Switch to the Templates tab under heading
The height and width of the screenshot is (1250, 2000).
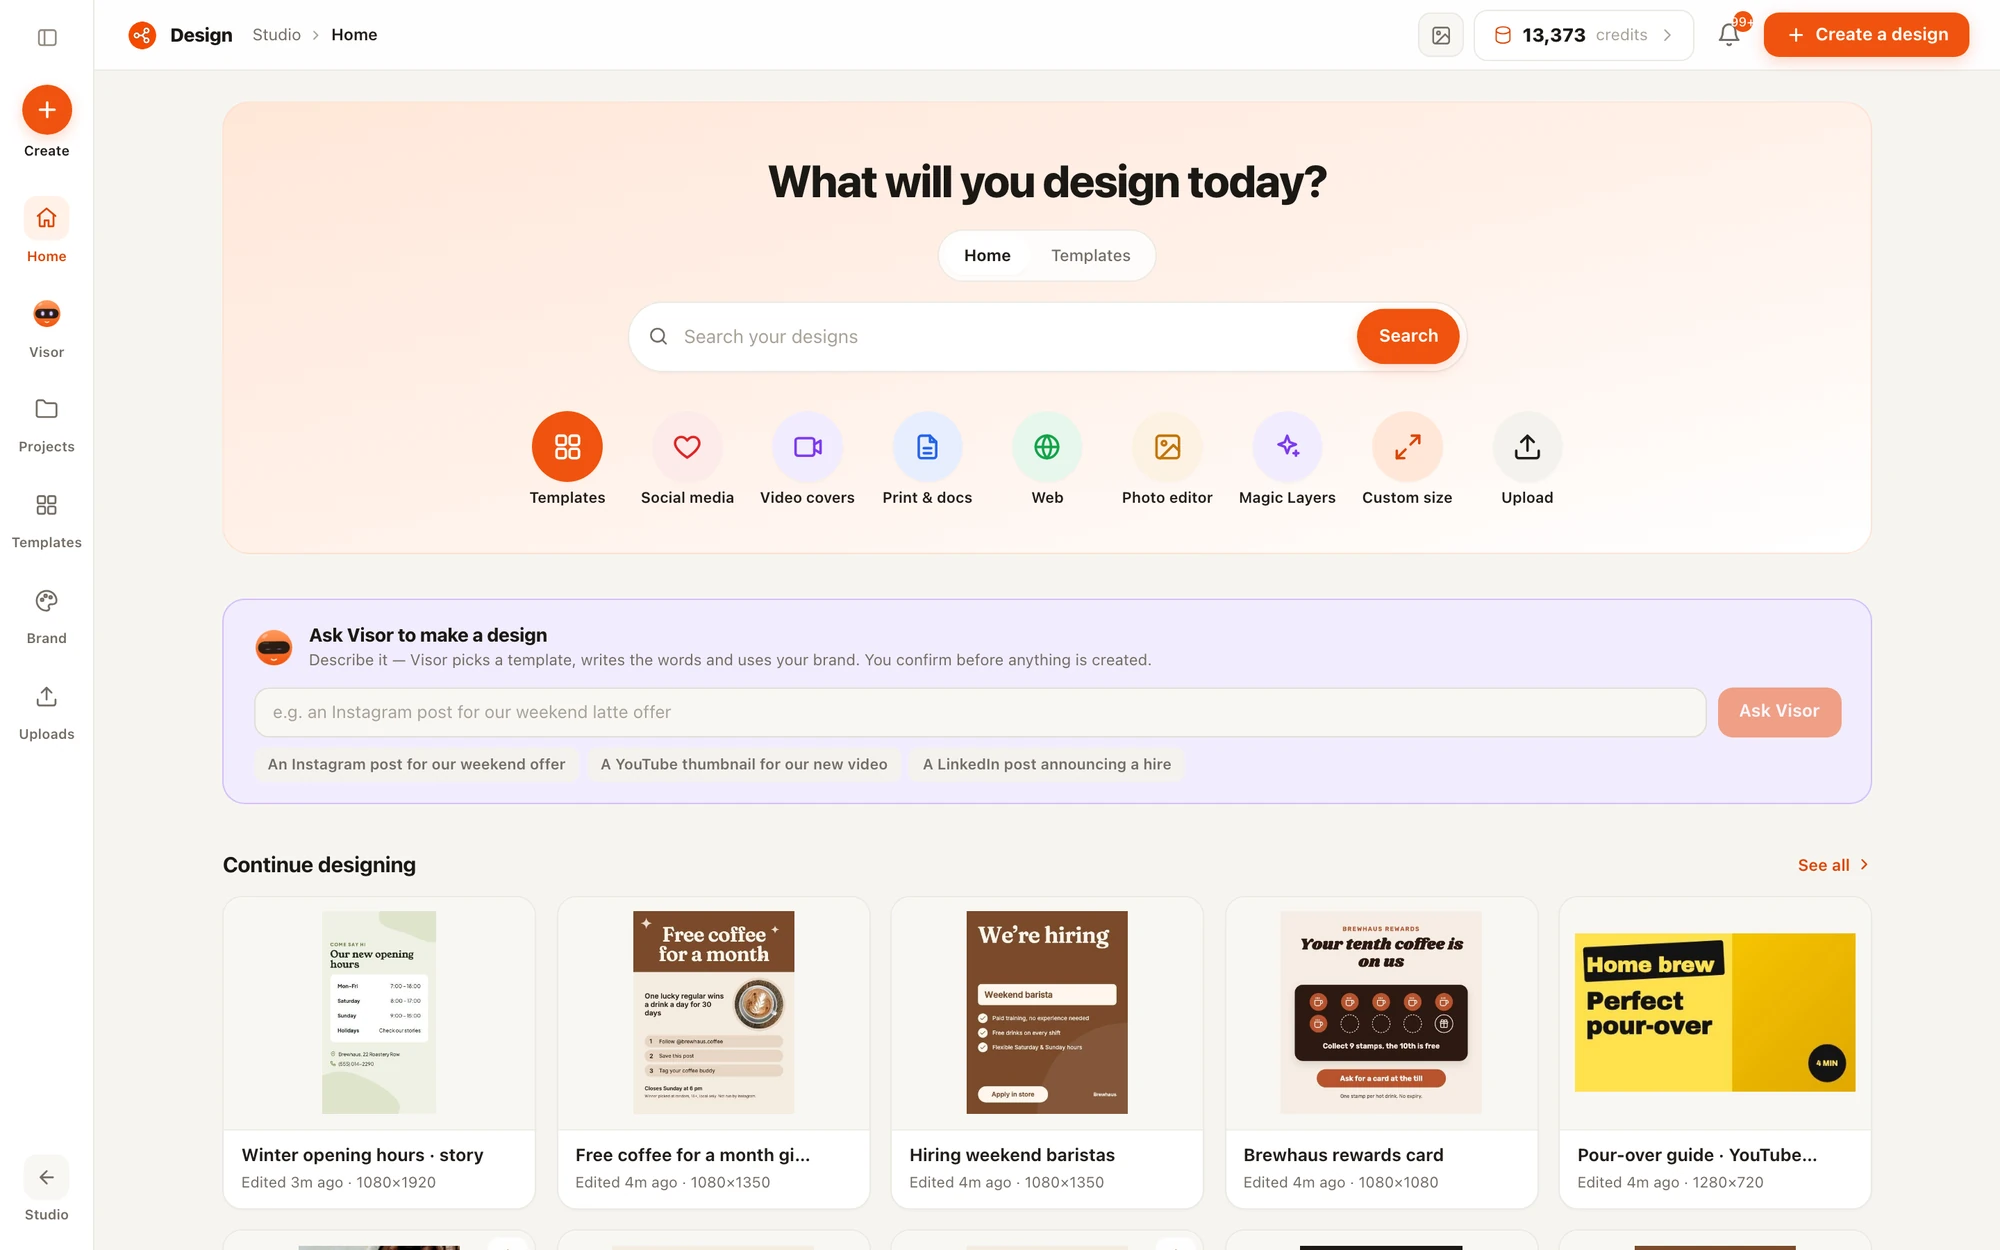pyautogui.click(x=1090, y=256)
